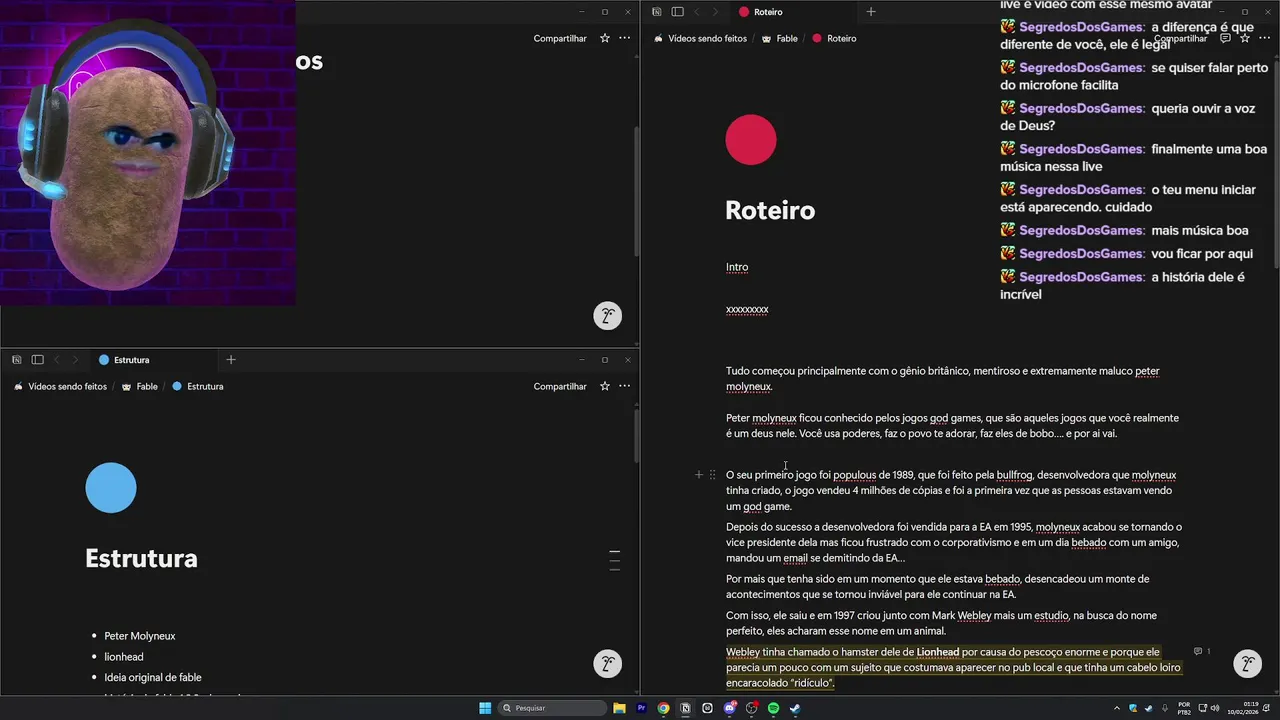
Task: Open a new tab in Estrutura window
Action: pos(231,360)
